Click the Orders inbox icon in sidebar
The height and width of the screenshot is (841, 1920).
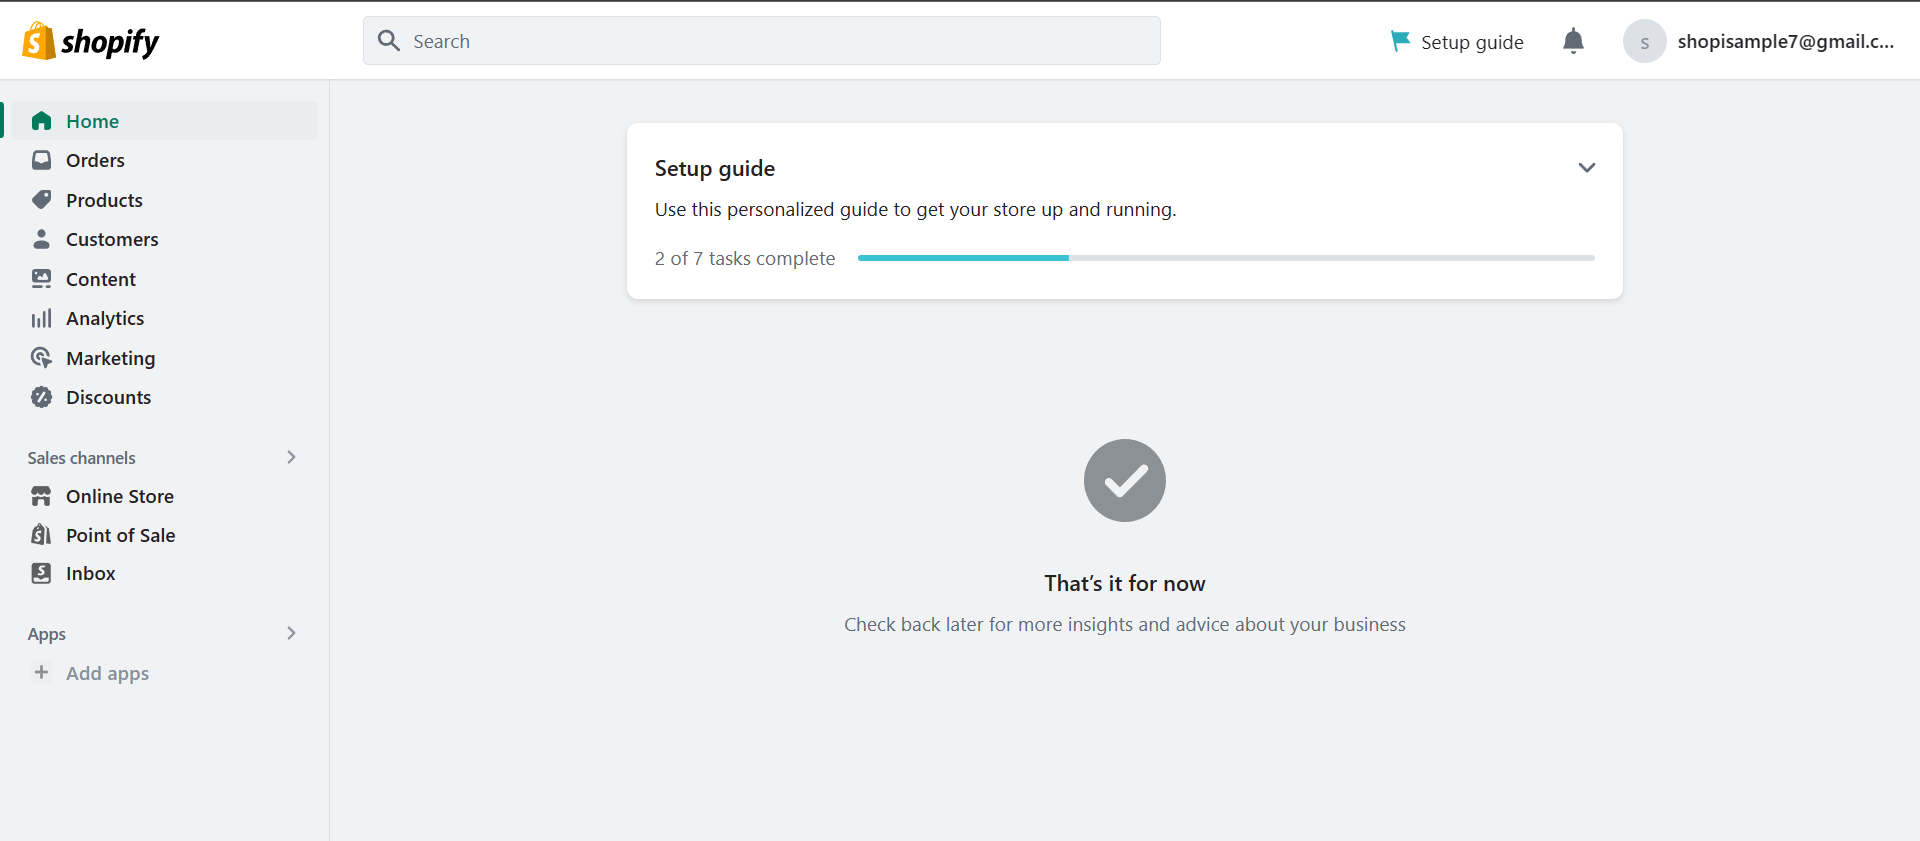pyautogui.click(x=41, y=160)
